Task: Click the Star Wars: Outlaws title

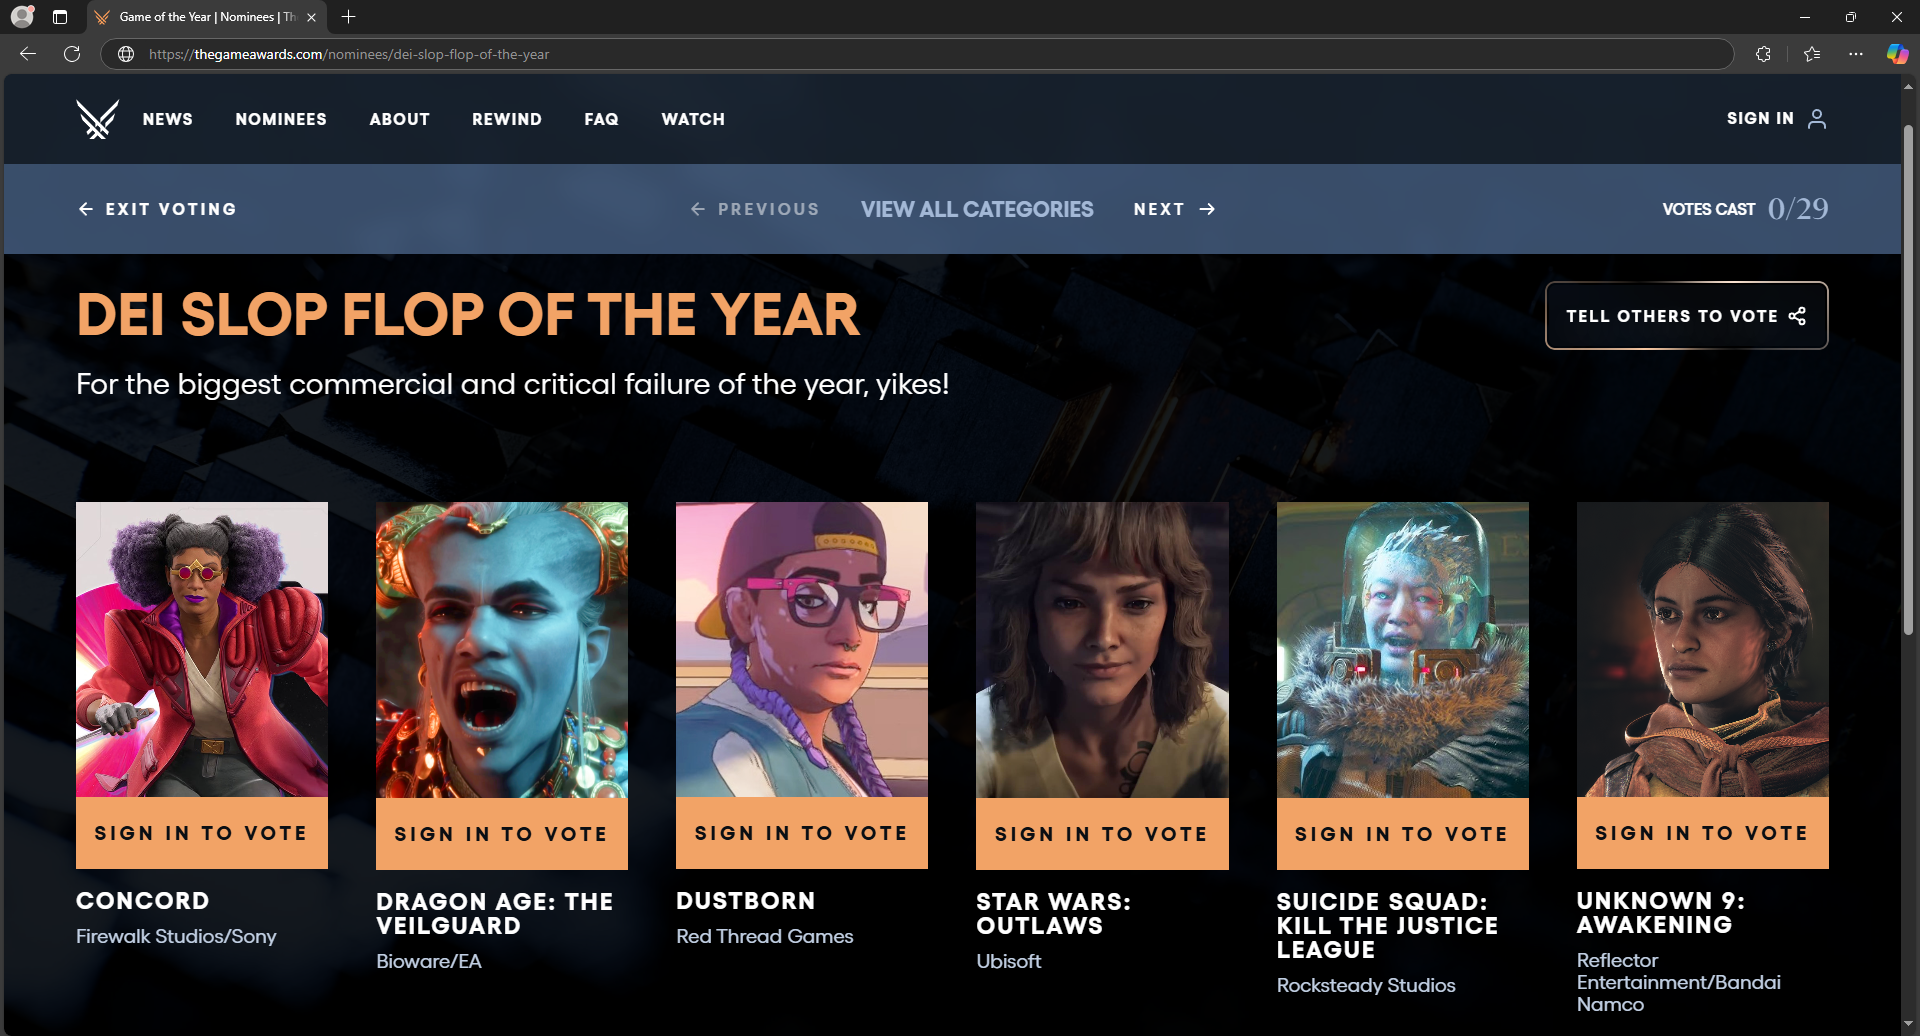Action: pos(1054,914)
